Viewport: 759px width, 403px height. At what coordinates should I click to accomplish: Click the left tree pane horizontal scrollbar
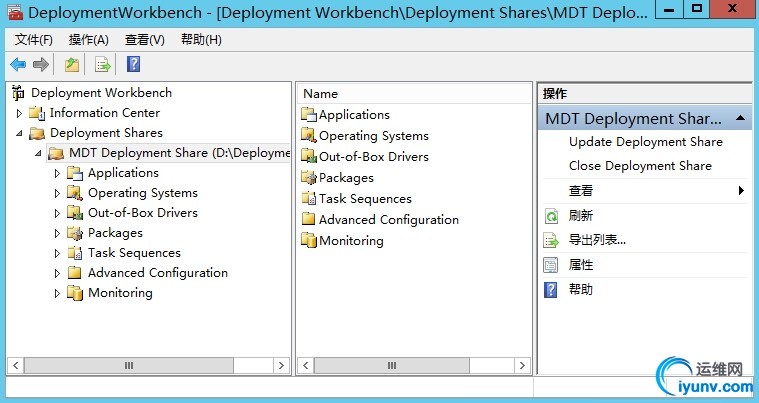(130, 366)
